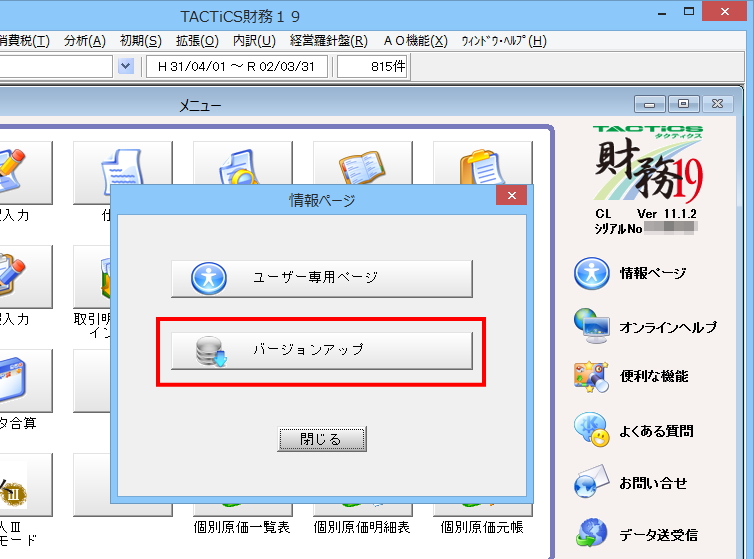Click the オンラインヘルプ sidebar label
This screenshot has height=559, width=754.
tap(668, 327)
